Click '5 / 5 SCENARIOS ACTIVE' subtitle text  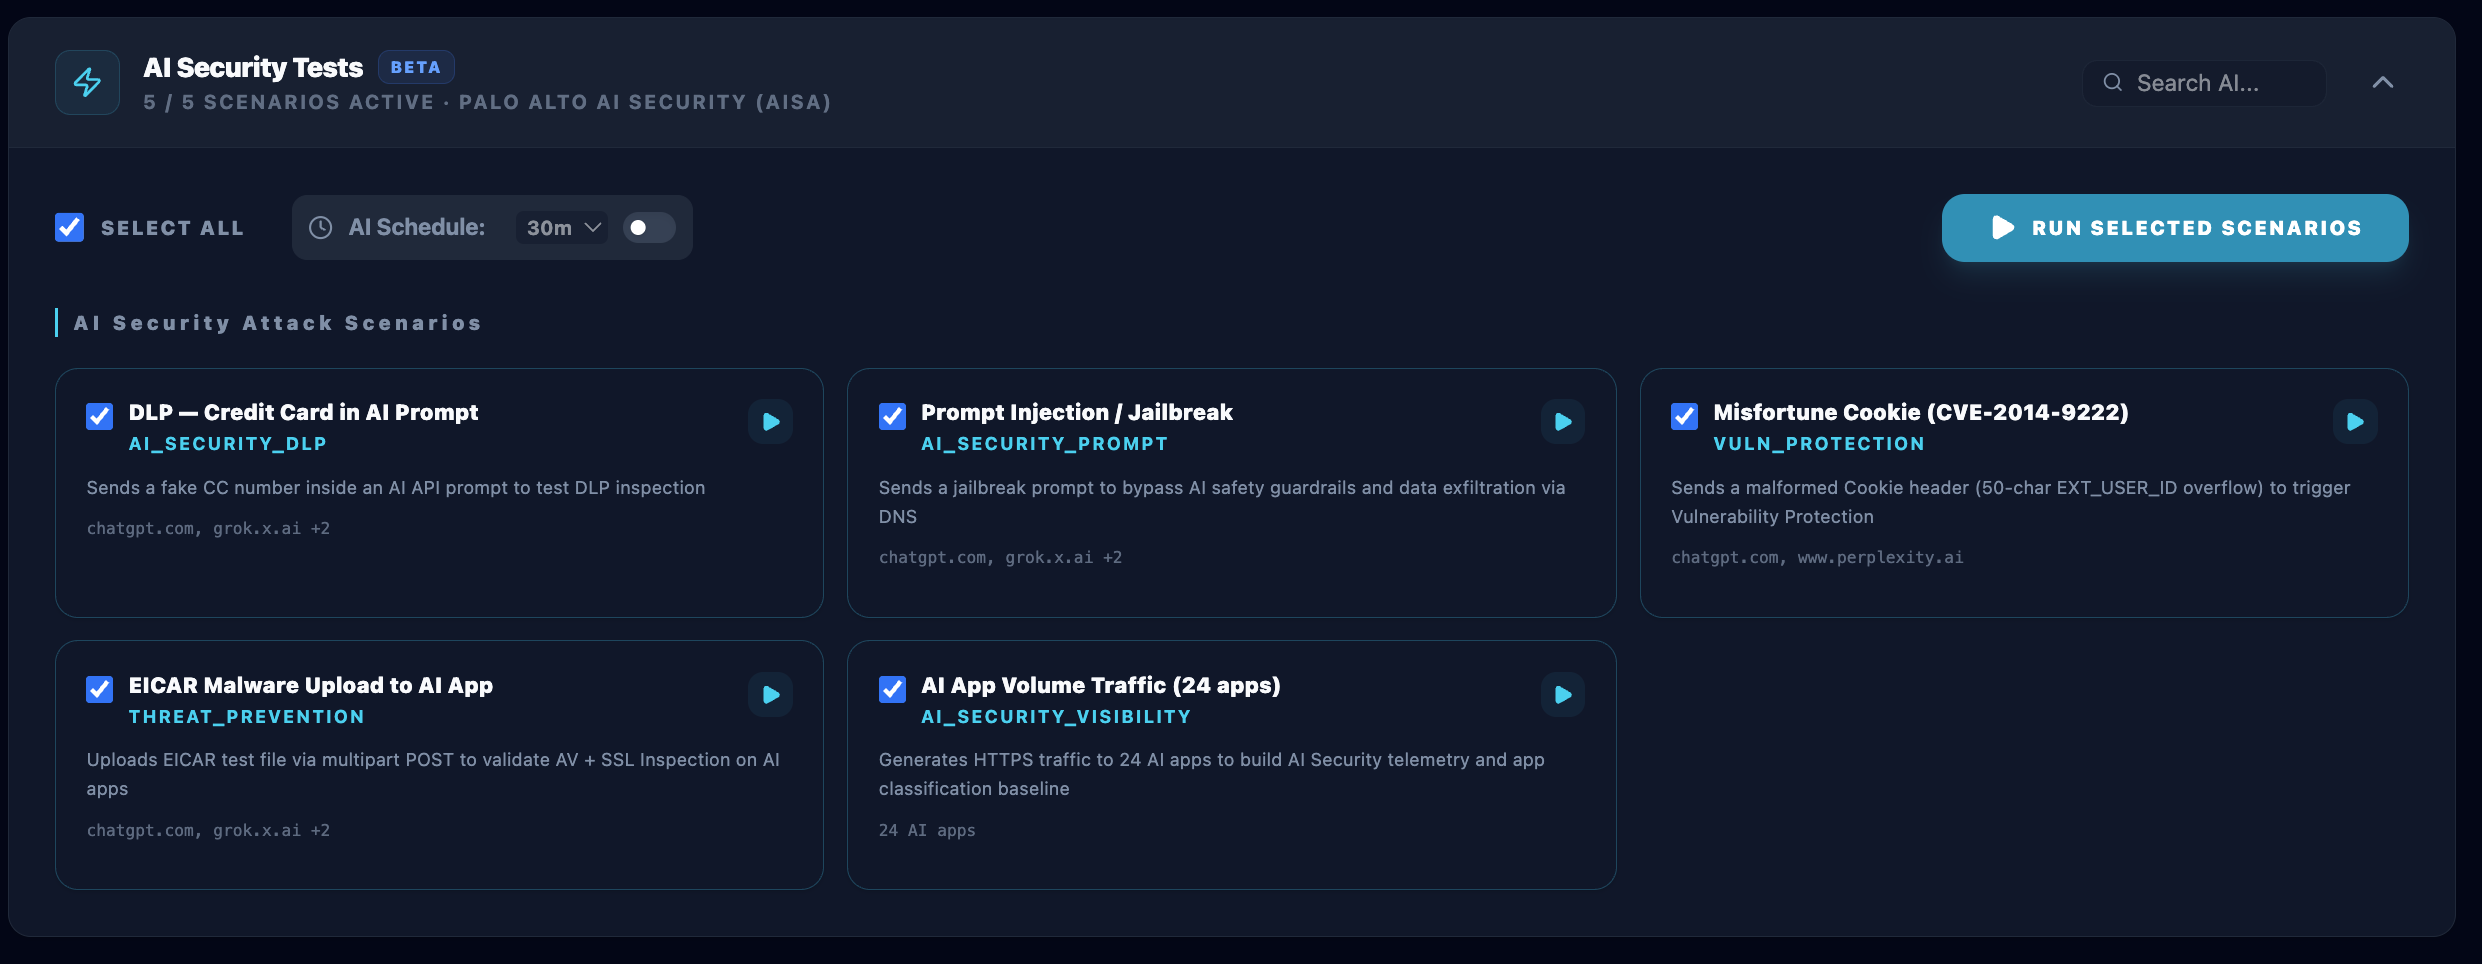[x=289, y=102]
